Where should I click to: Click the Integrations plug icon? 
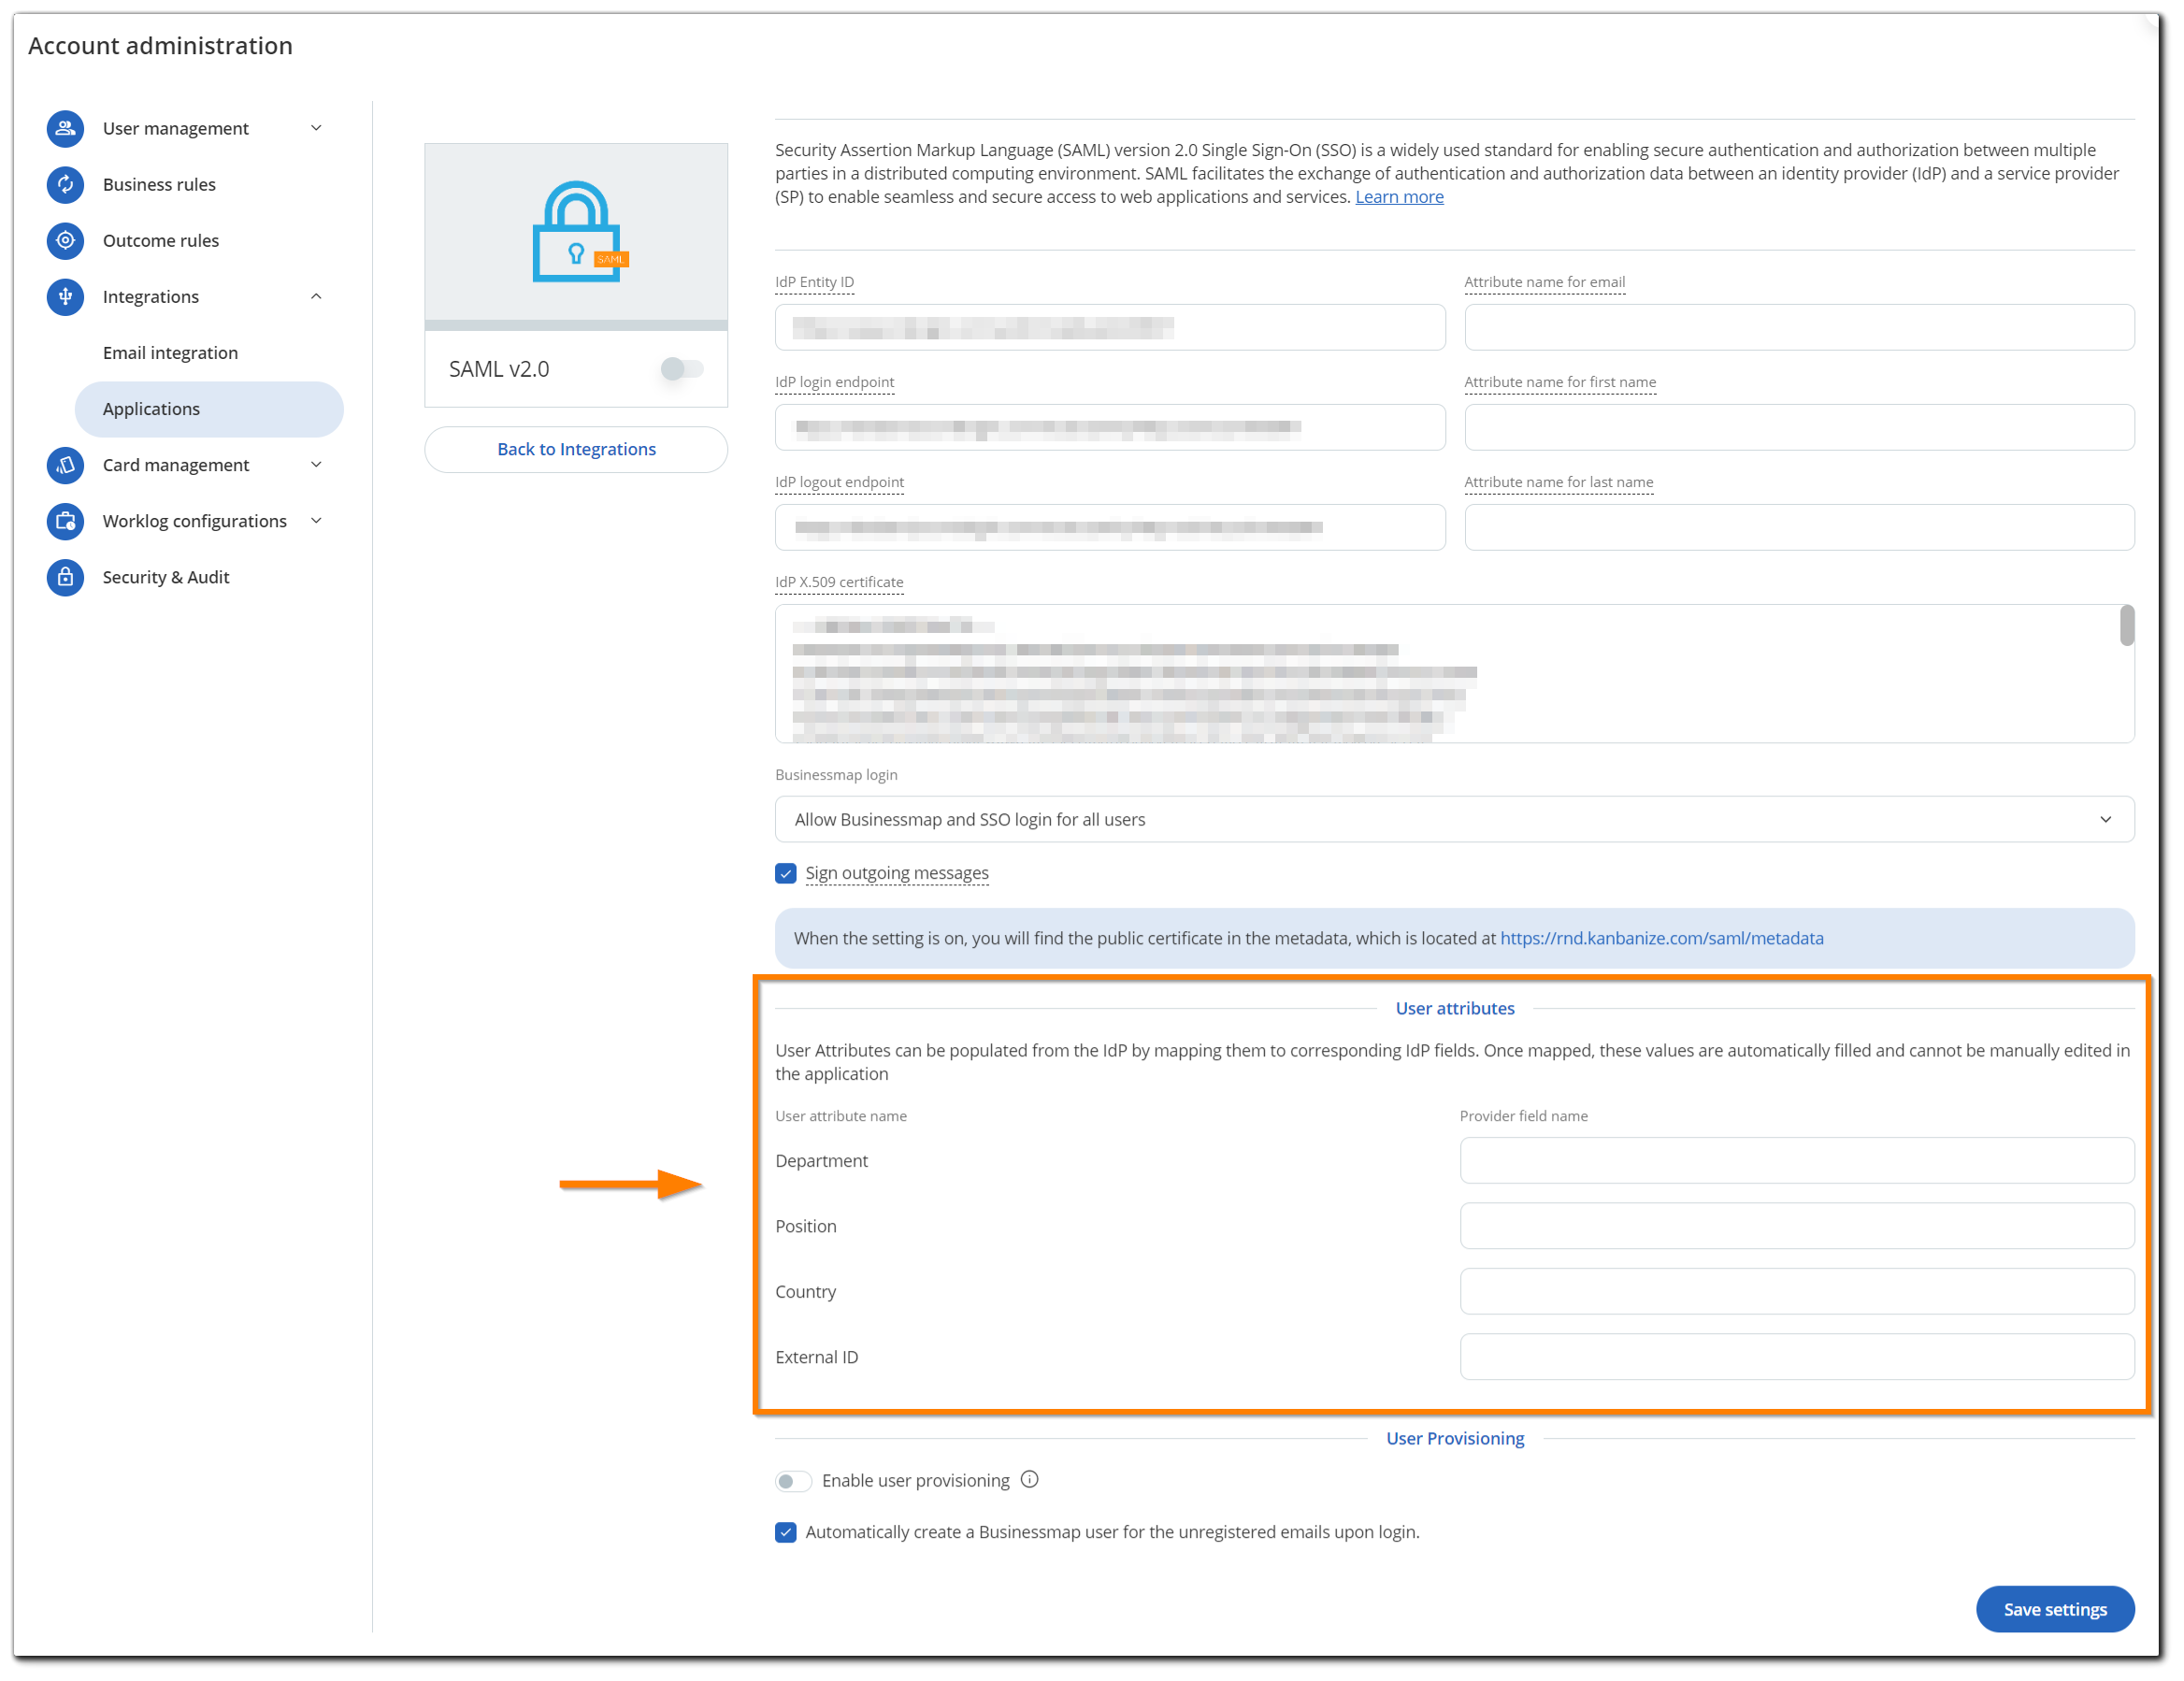click(65, 296)
